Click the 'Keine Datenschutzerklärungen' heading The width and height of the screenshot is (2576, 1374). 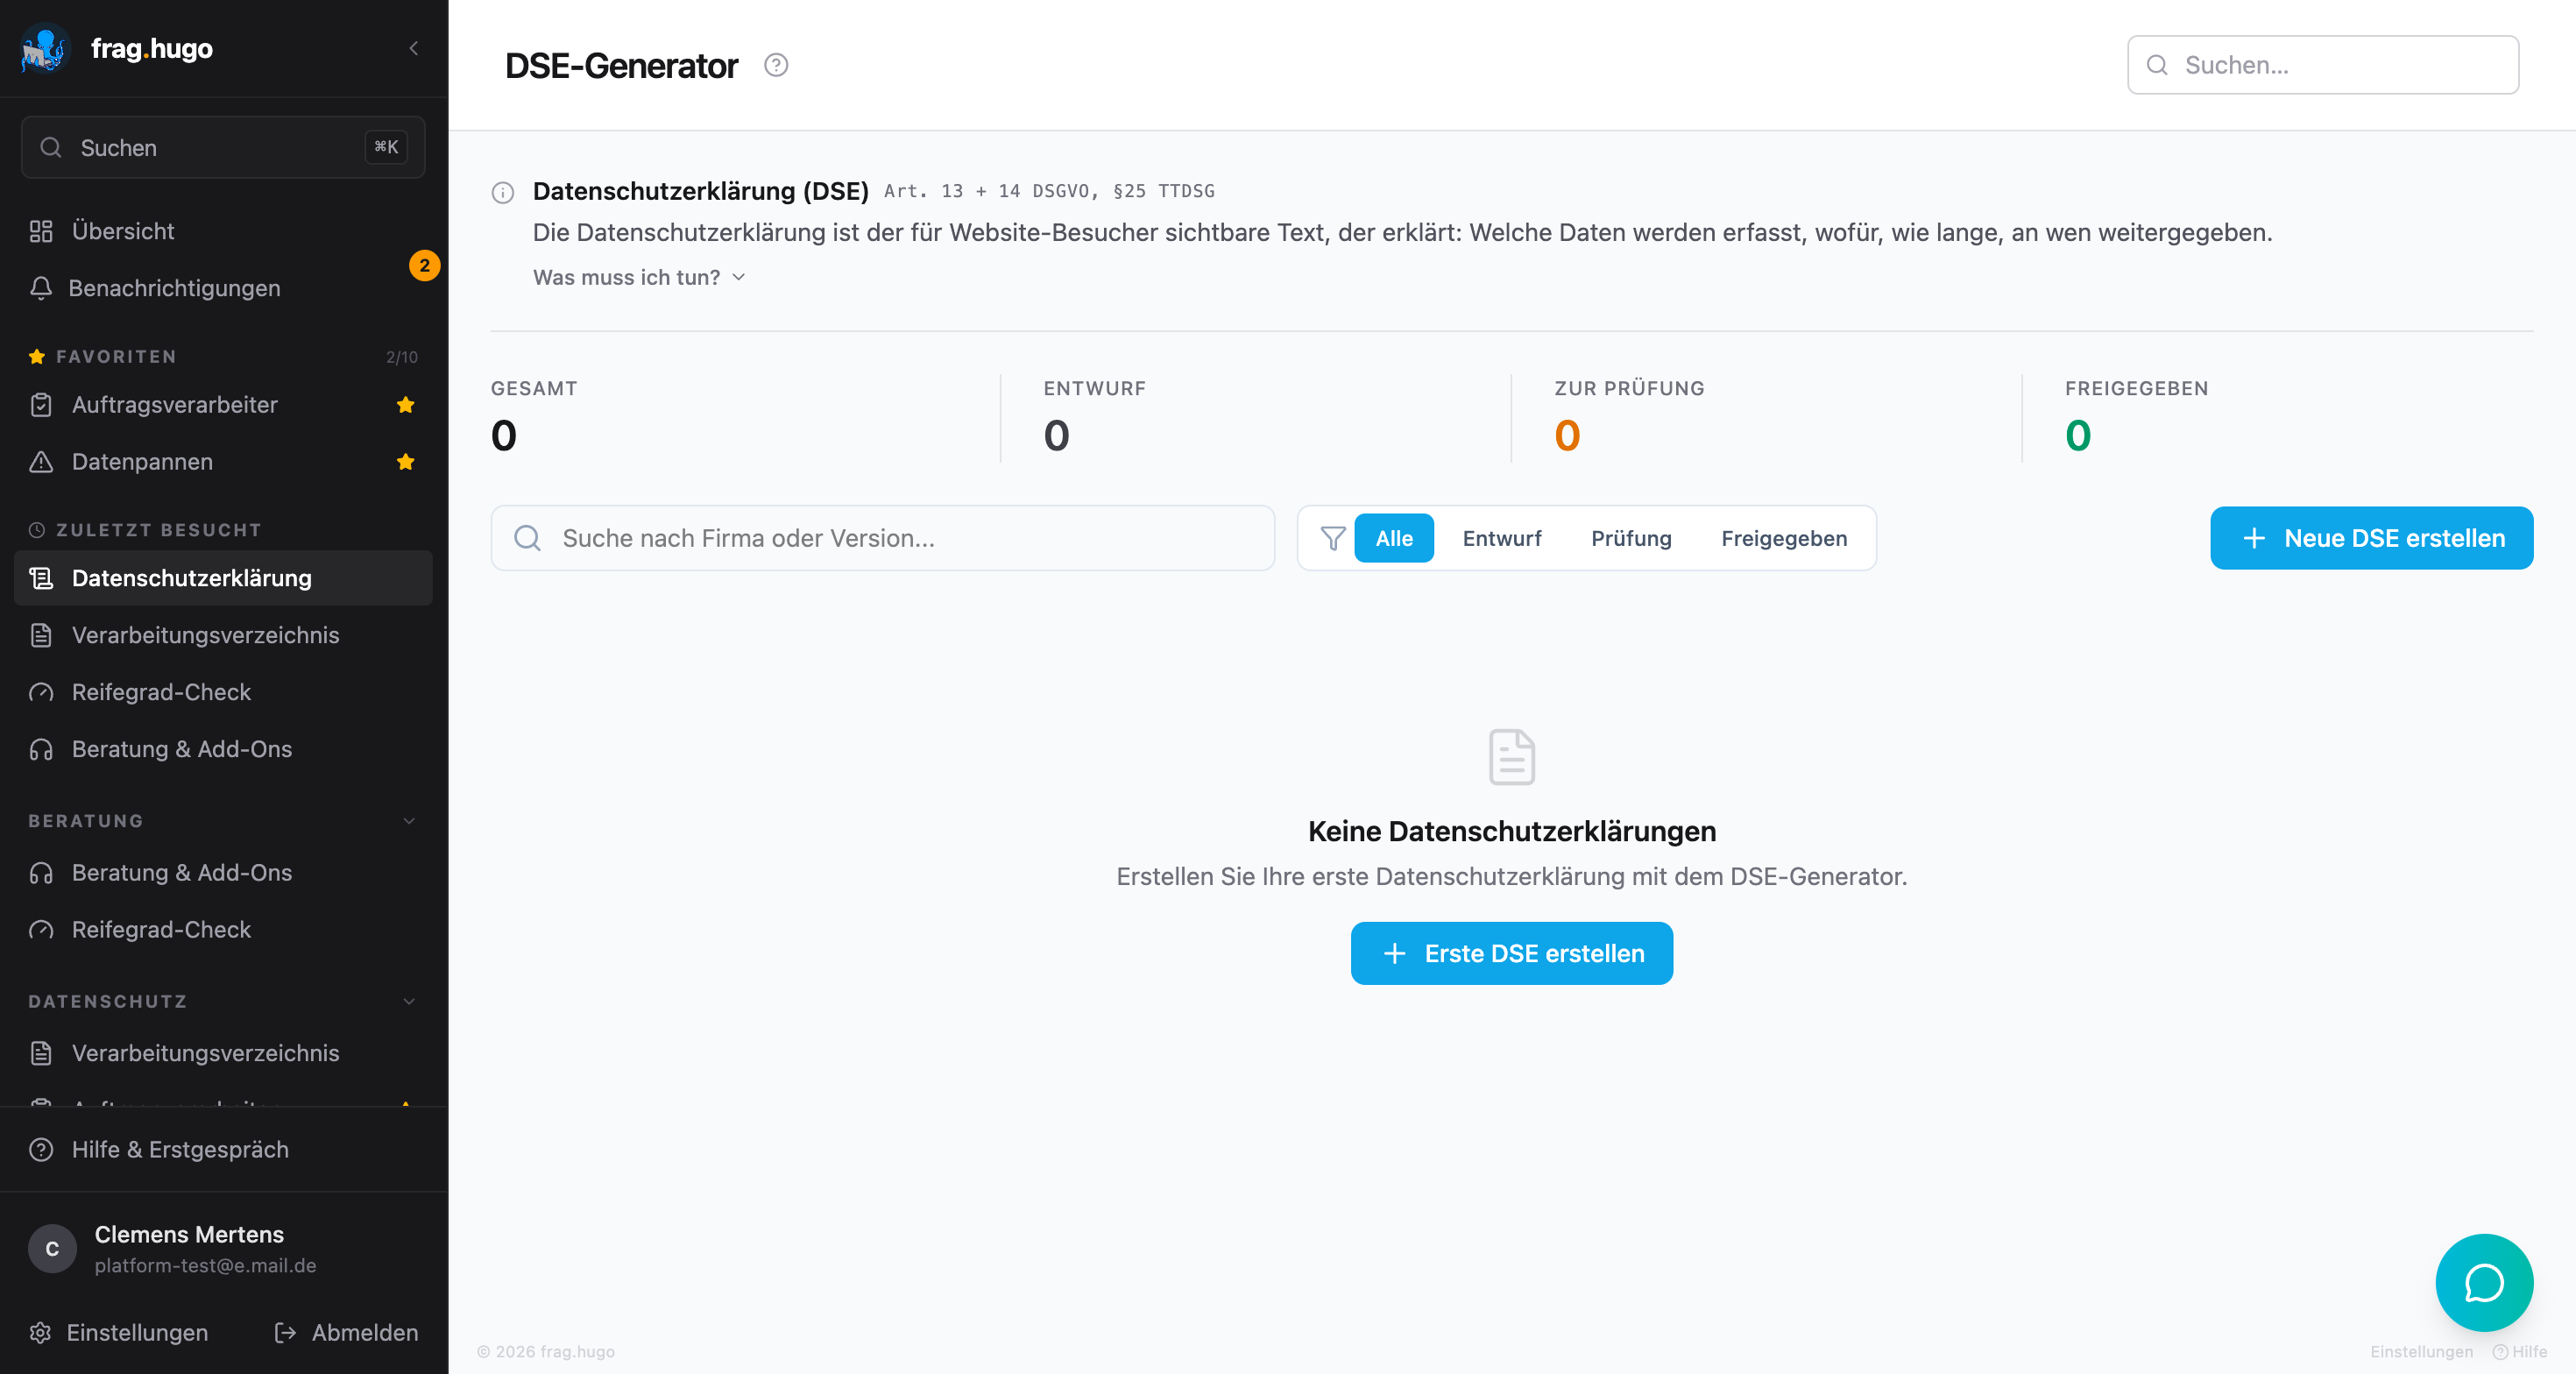pos(1511,831)
